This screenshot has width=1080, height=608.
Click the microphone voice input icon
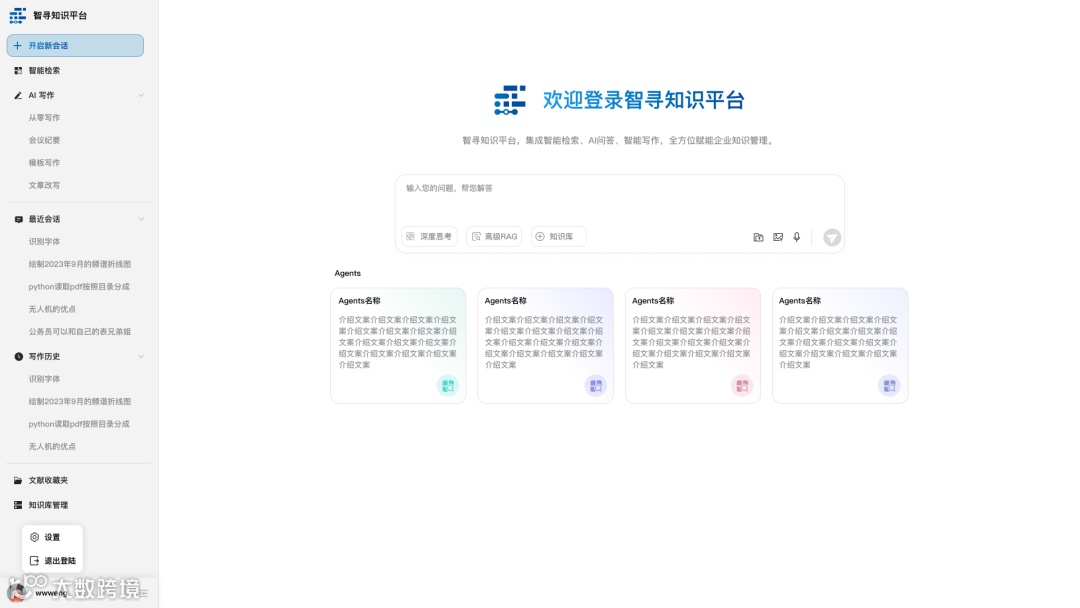click(797, 237)
